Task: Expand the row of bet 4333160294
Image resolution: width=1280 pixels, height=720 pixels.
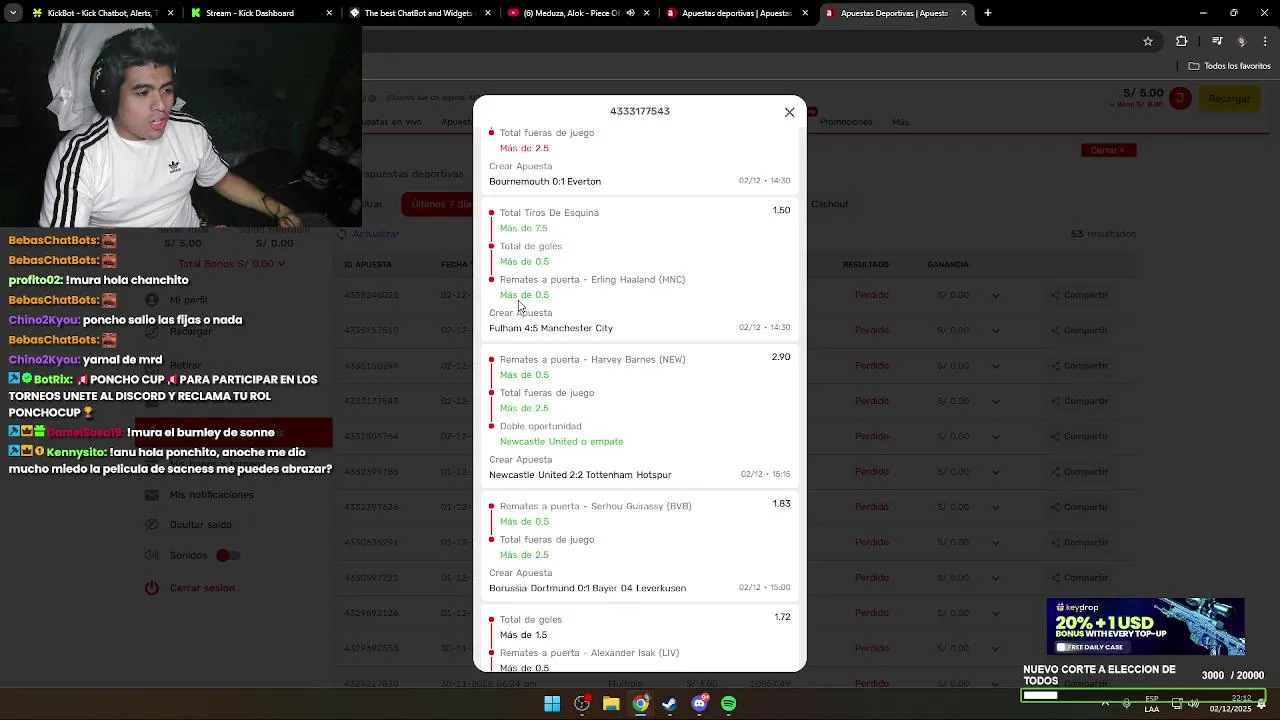Action: pos(995,366)
